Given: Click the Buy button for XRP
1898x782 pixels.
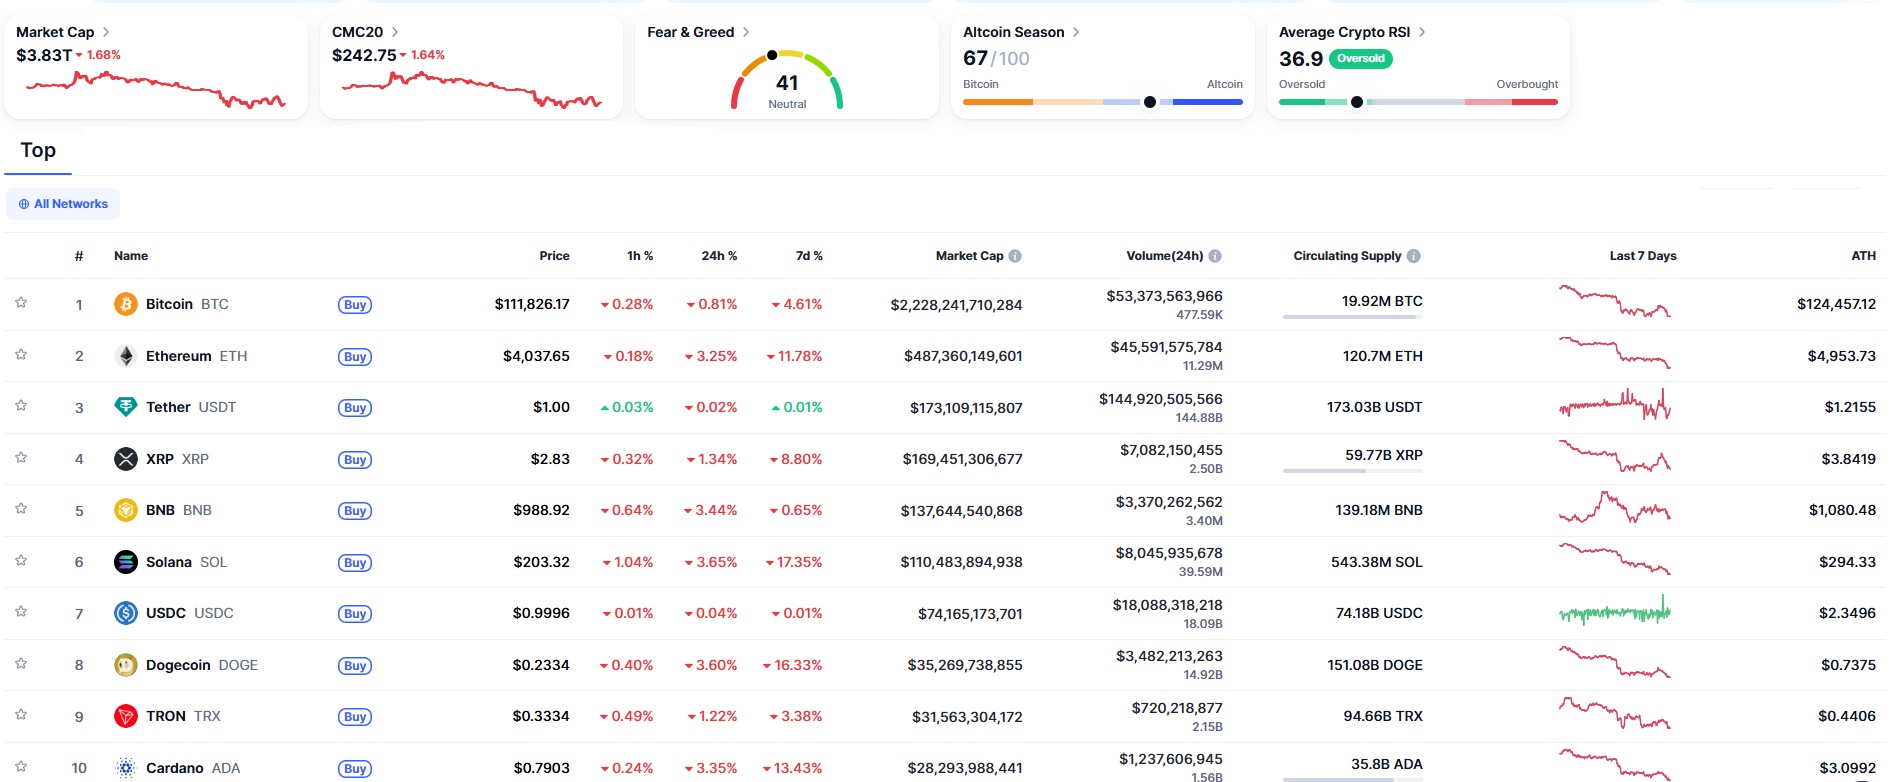Looking at the screenshot, I should [x=355, y=460].
